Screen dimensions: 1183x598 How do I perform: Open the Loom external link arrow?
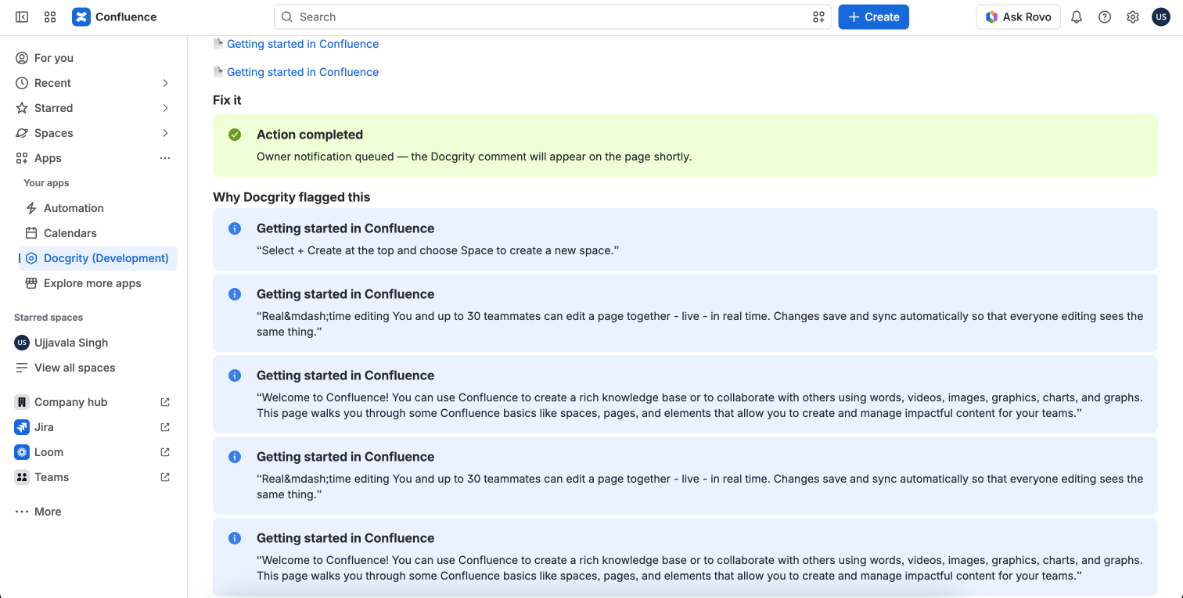[x=165, y=452]
